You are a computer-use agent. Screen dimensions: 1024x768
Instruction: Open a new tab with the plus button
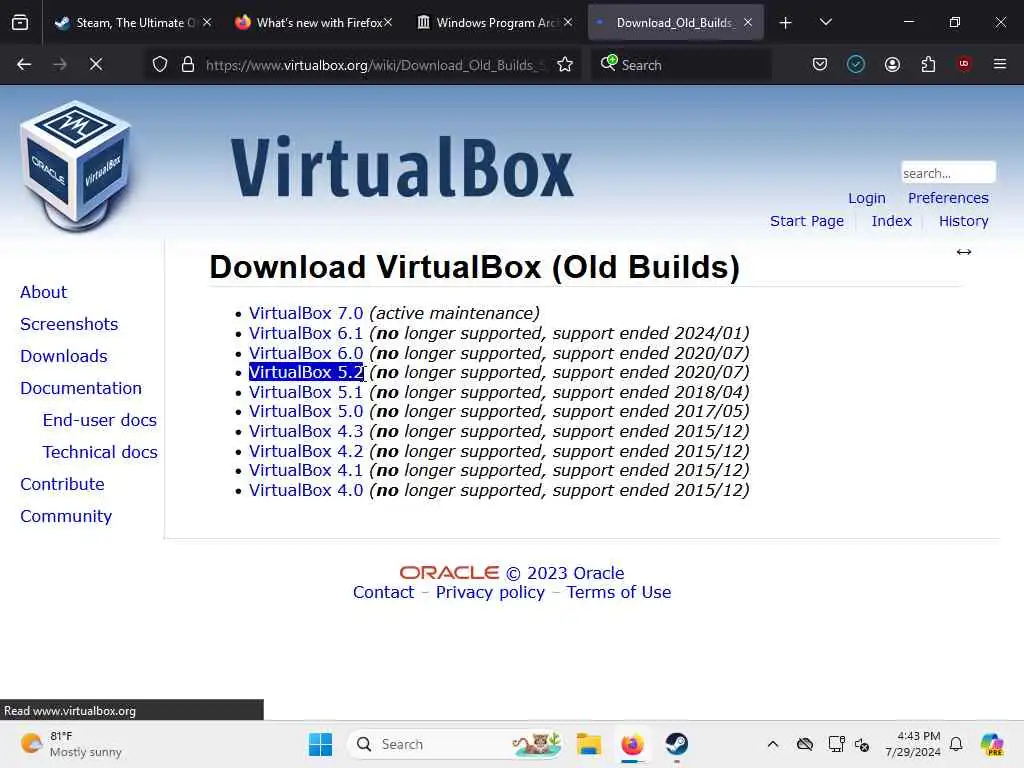(x=786, y=23)
